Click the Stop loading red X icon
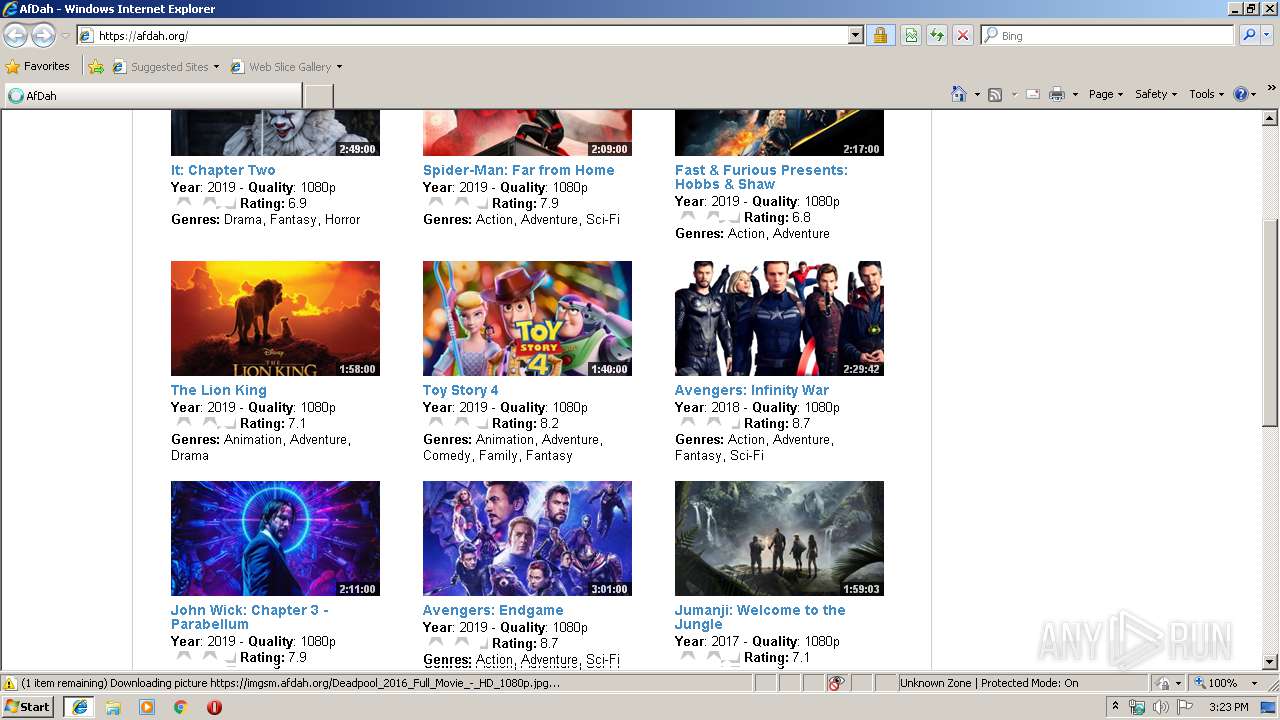Image resolution: width=1280 pixels, height=720 pixels. (963, 36)
